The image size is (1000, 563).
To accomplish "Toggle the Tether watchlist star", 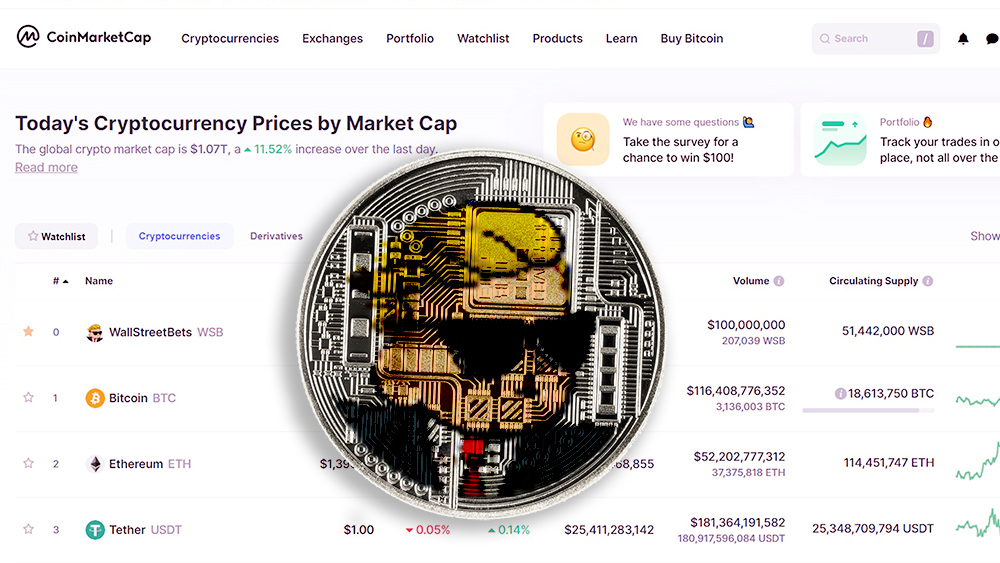I will coord(28,529).
